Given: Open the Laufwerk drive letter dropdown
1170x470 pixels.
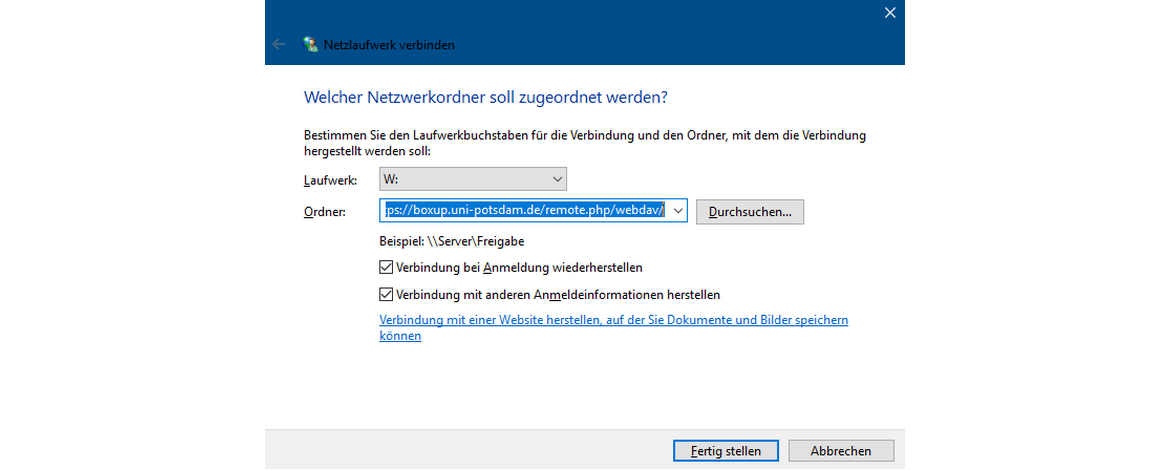Looking at the screenshot, I should tap(557, 179).
